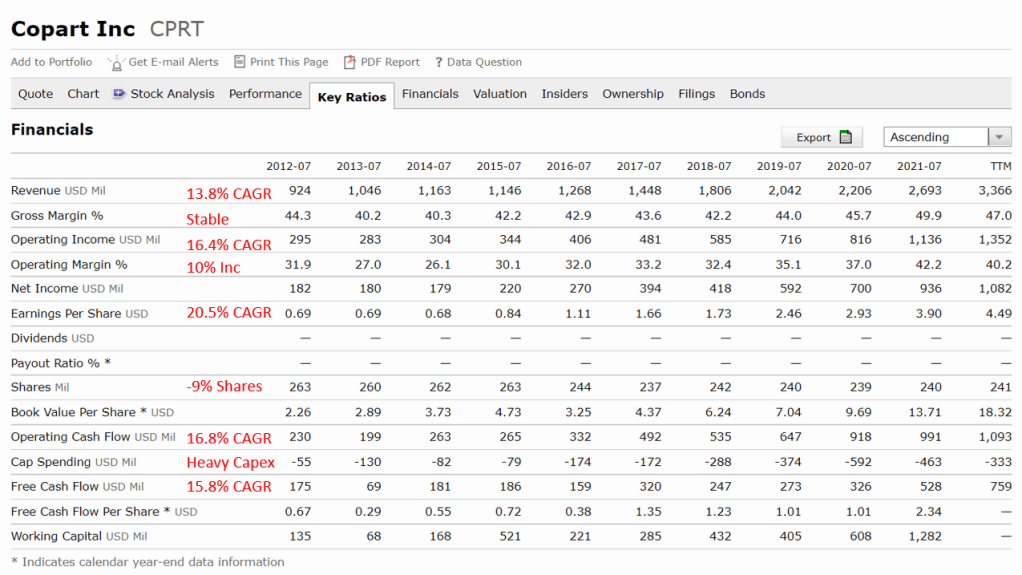Click the Cap Spending row label
The height and width of the screenshot is (575, 1022).
(74, 462)
